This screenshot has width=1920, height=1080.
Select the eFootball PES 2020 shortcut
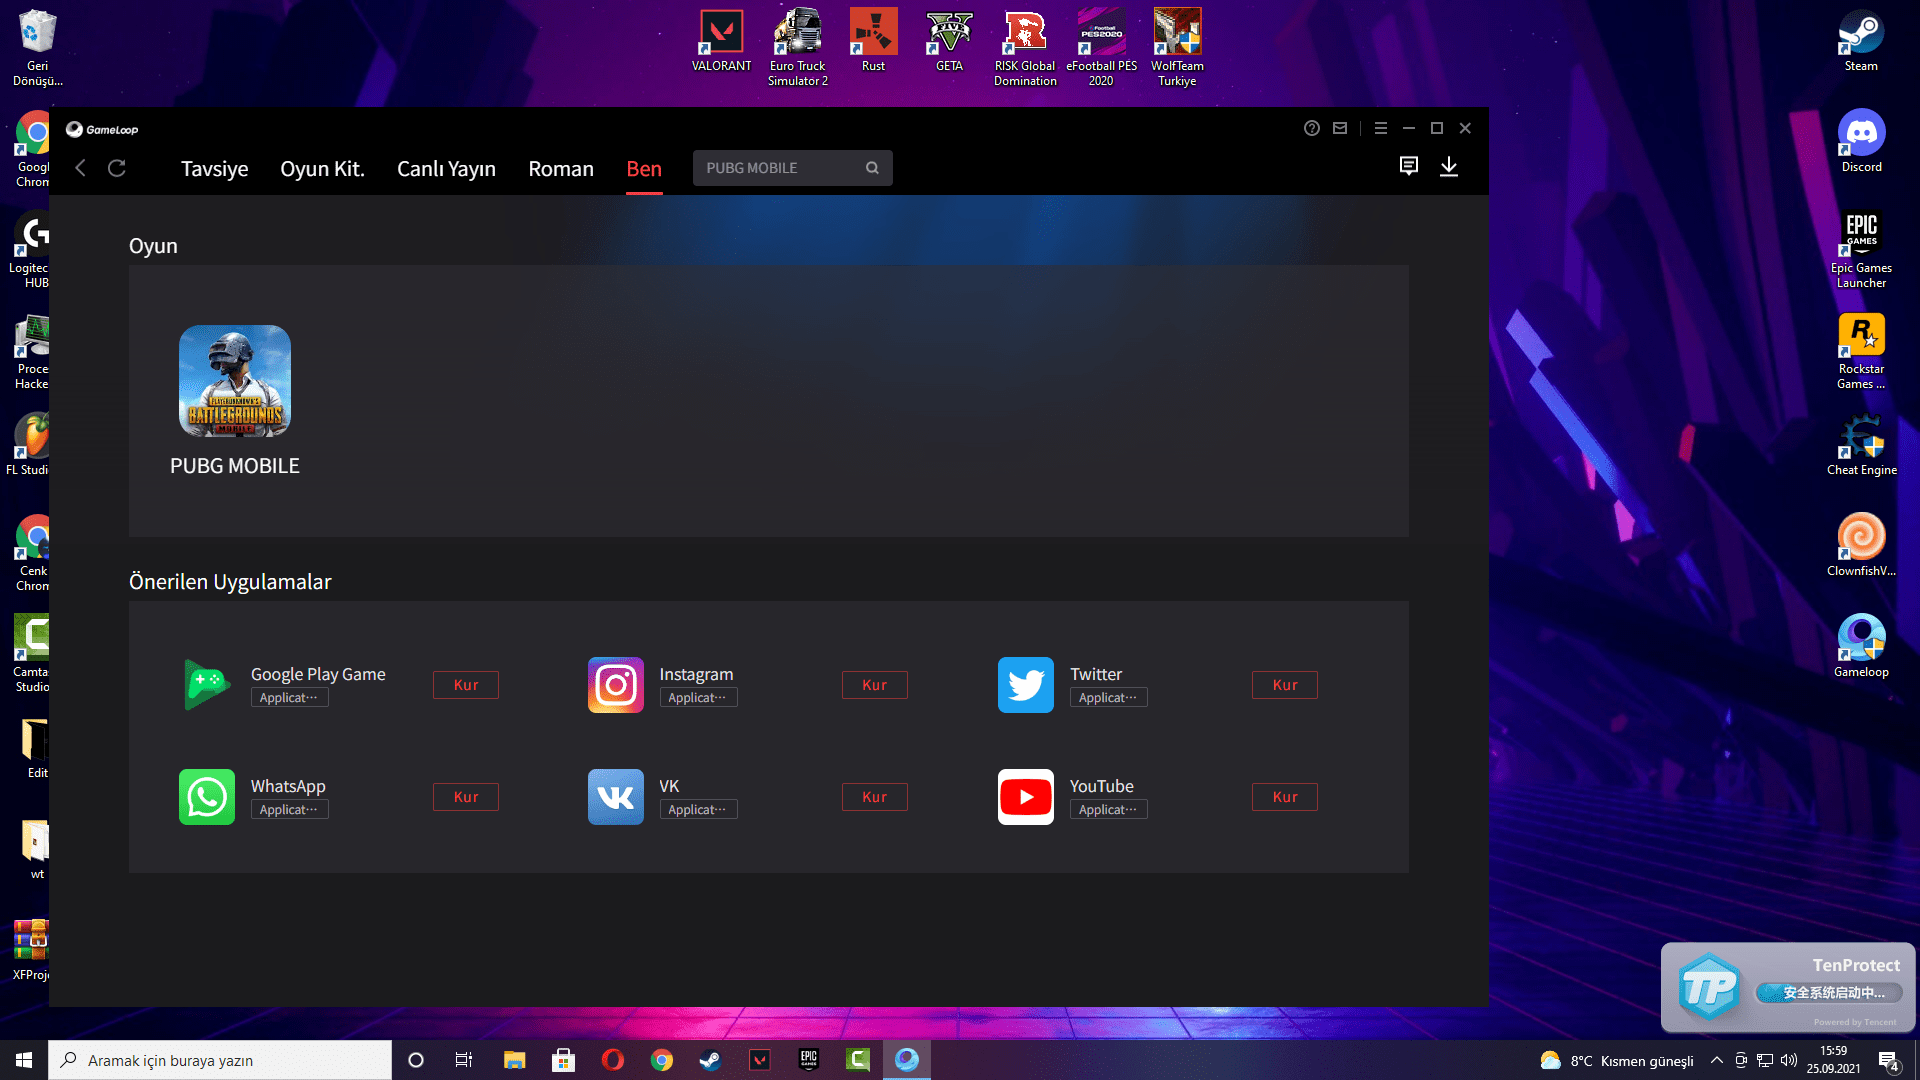1102,47
